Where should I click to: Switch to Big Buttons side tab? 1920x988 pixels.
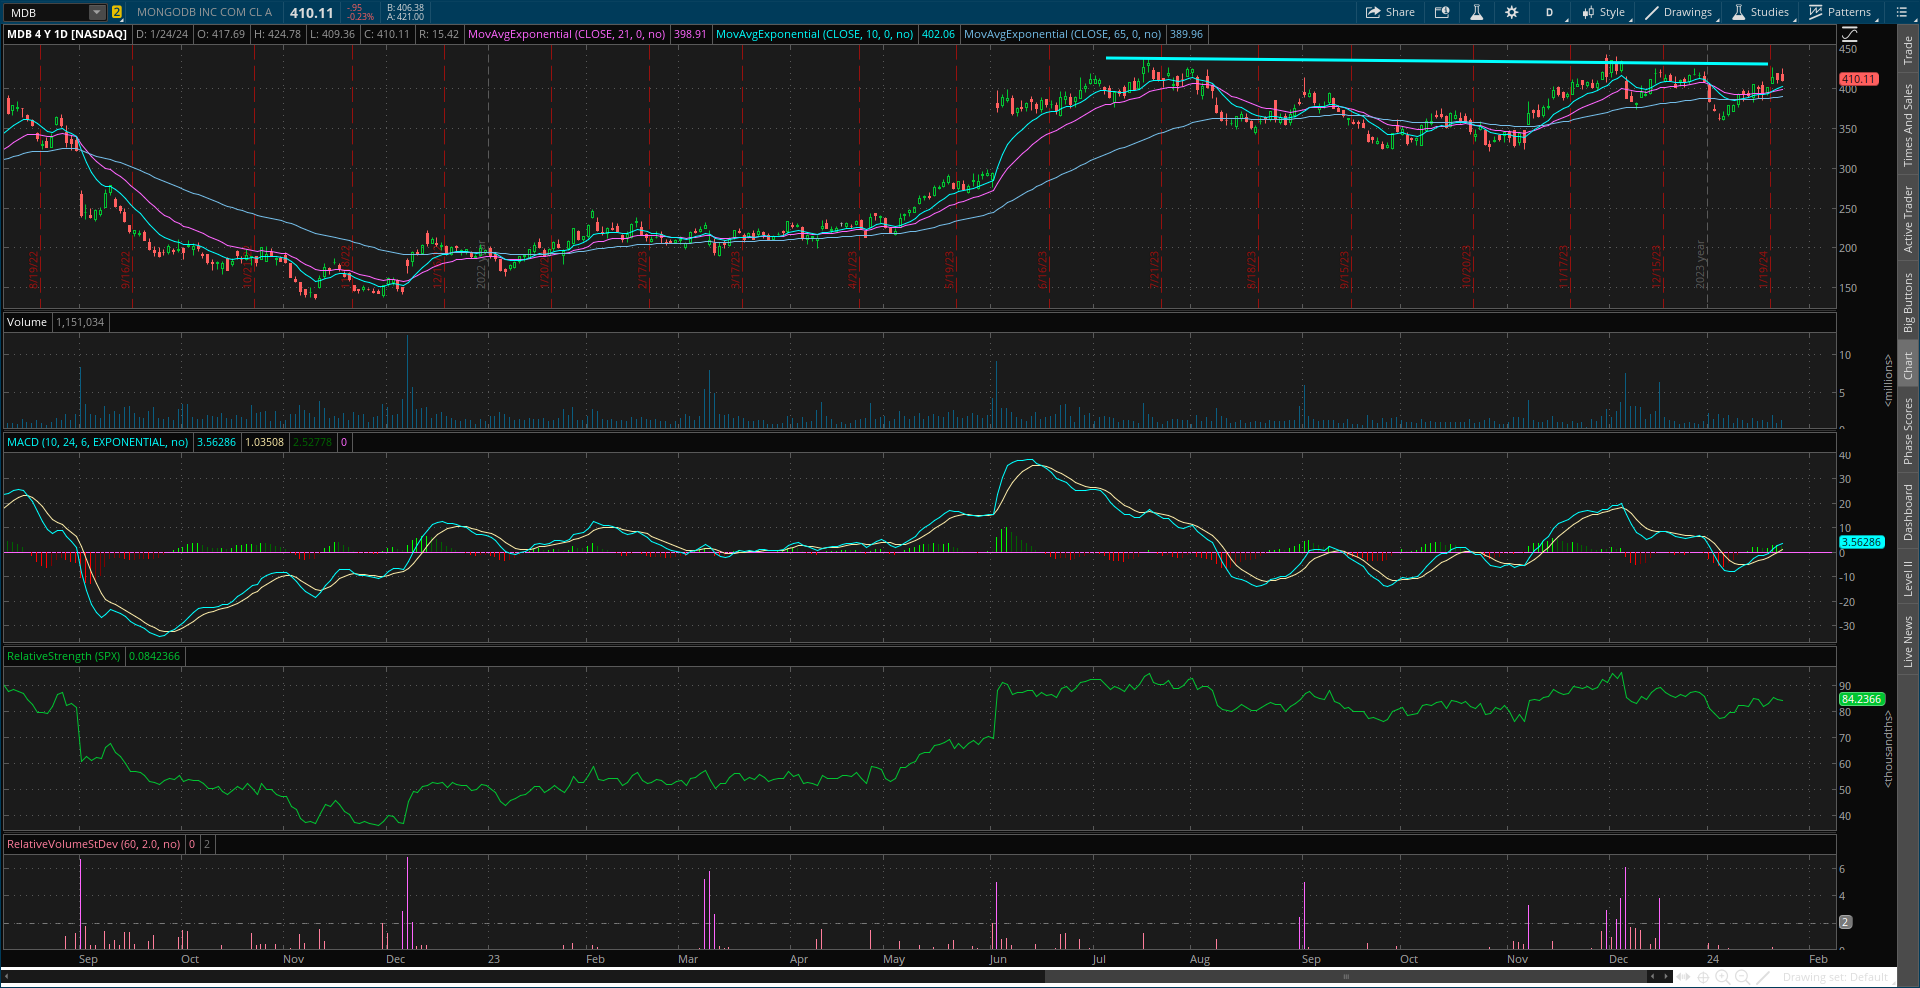coord(1908,302)
